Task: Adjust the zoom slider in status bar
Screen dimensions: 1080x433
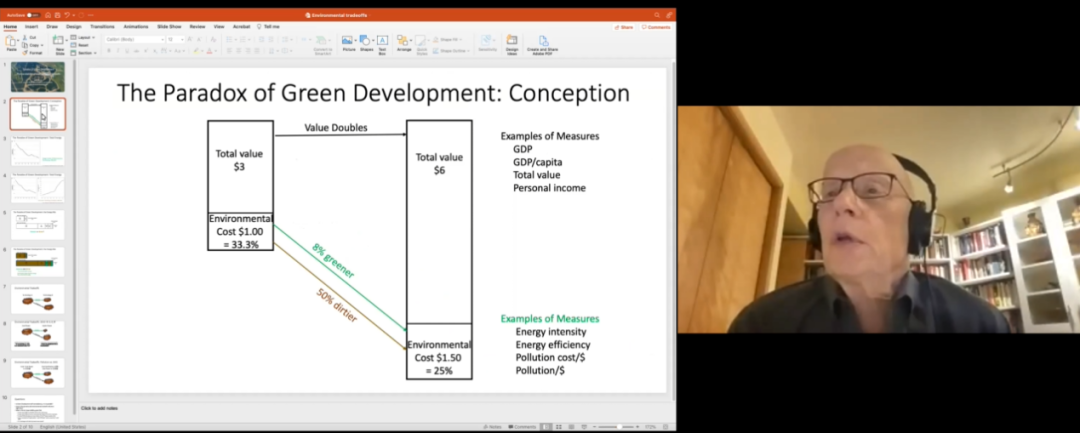Action: point(622,427)
